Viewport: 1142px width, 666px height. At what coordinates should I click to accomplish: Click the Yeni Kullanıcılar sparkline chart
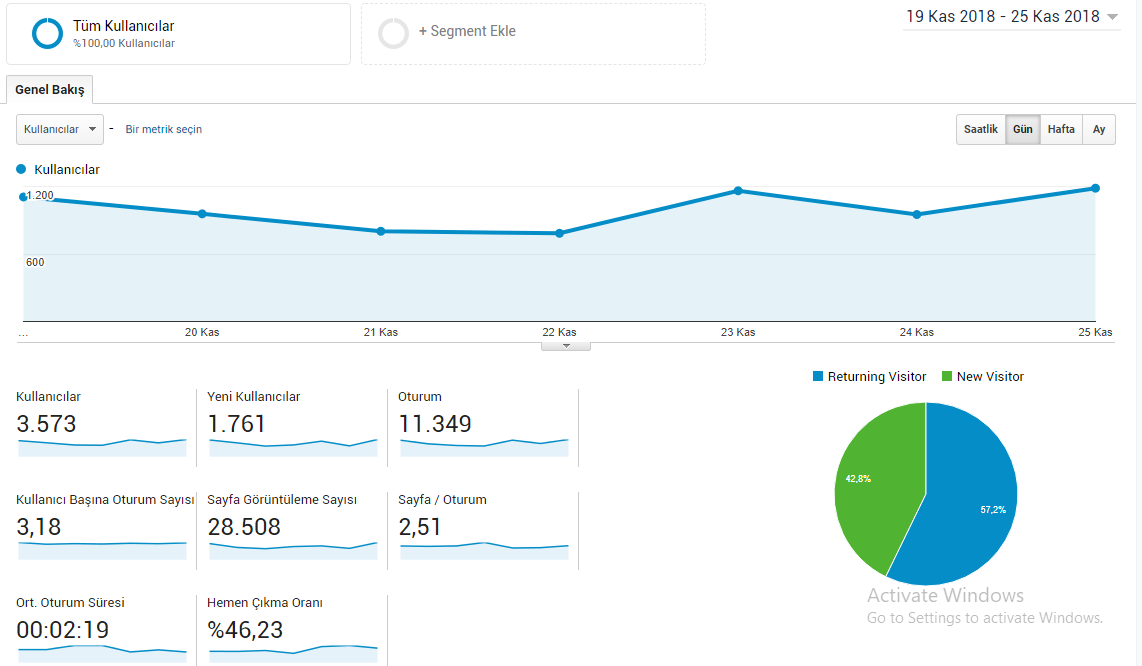click(x=294, y=447)
